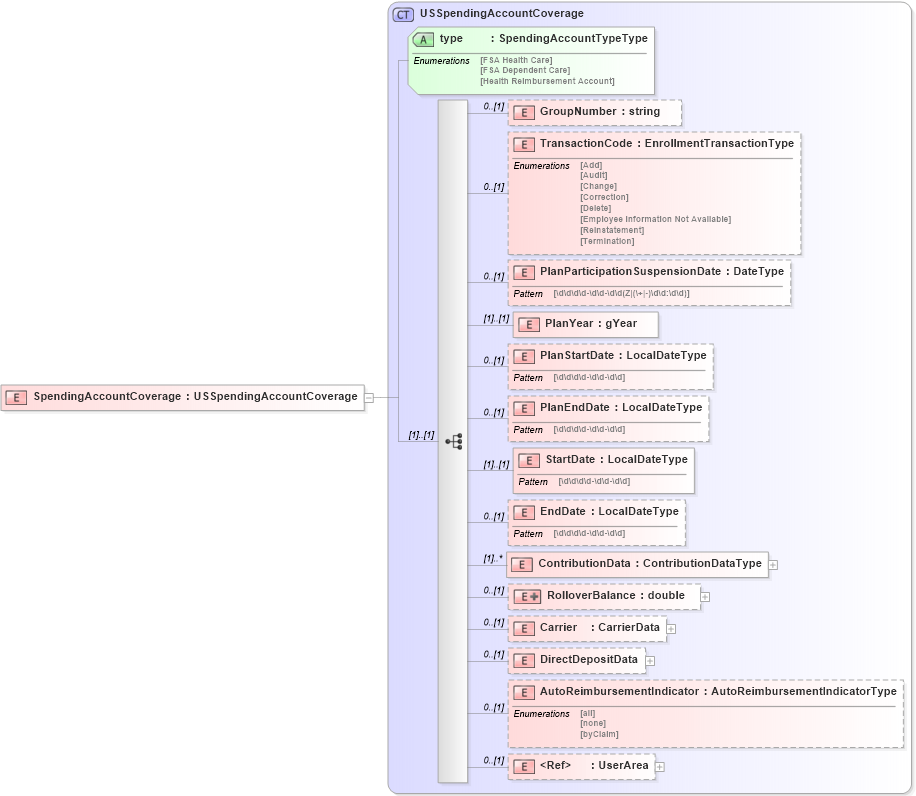Select the attribute icon next to "type"
Image resolution: width=916 pixels, height=796 pixels.
tap(422, 38)
